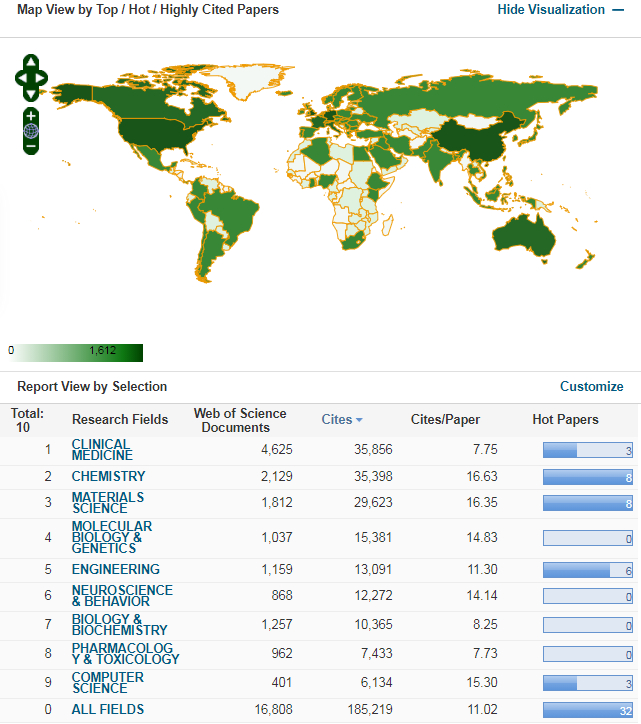
Task: Select Russia on the map
Action: [x=462, y=95]
